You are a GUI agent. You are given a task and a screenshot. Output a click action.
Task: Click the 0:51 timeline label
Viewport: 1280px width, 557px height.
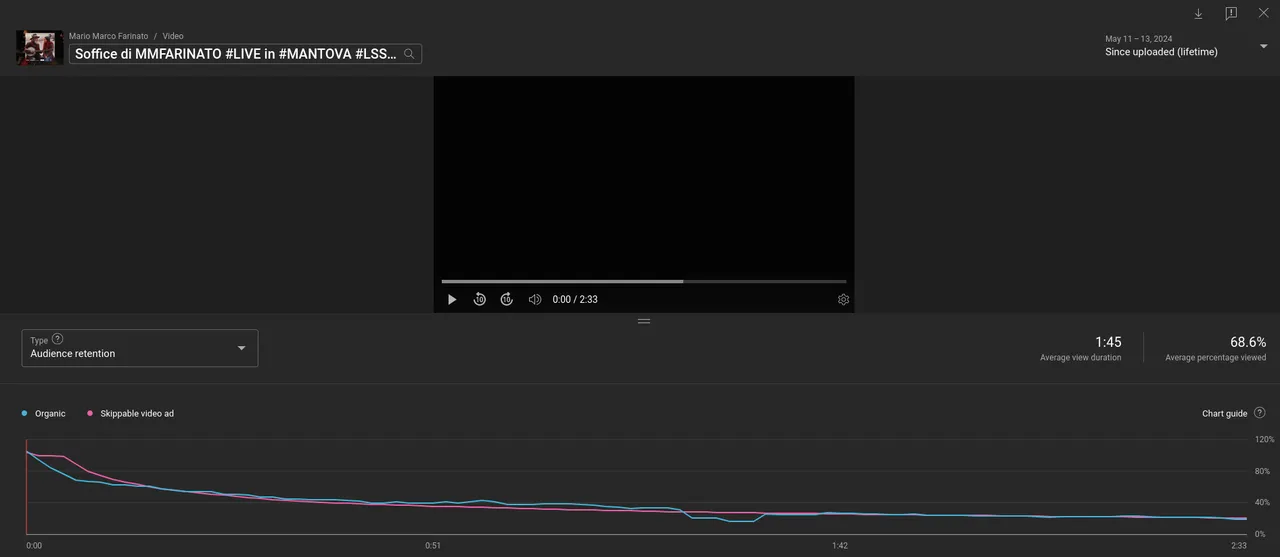pos(433,546)
